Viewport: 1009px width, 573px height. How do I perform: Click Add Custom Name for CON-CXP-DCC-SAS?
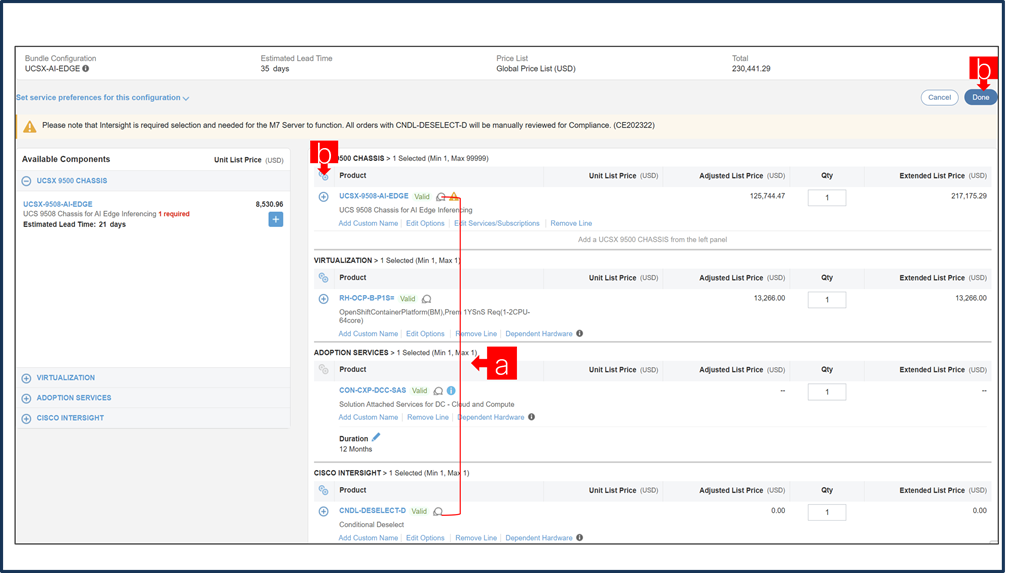tap(368, 417)
